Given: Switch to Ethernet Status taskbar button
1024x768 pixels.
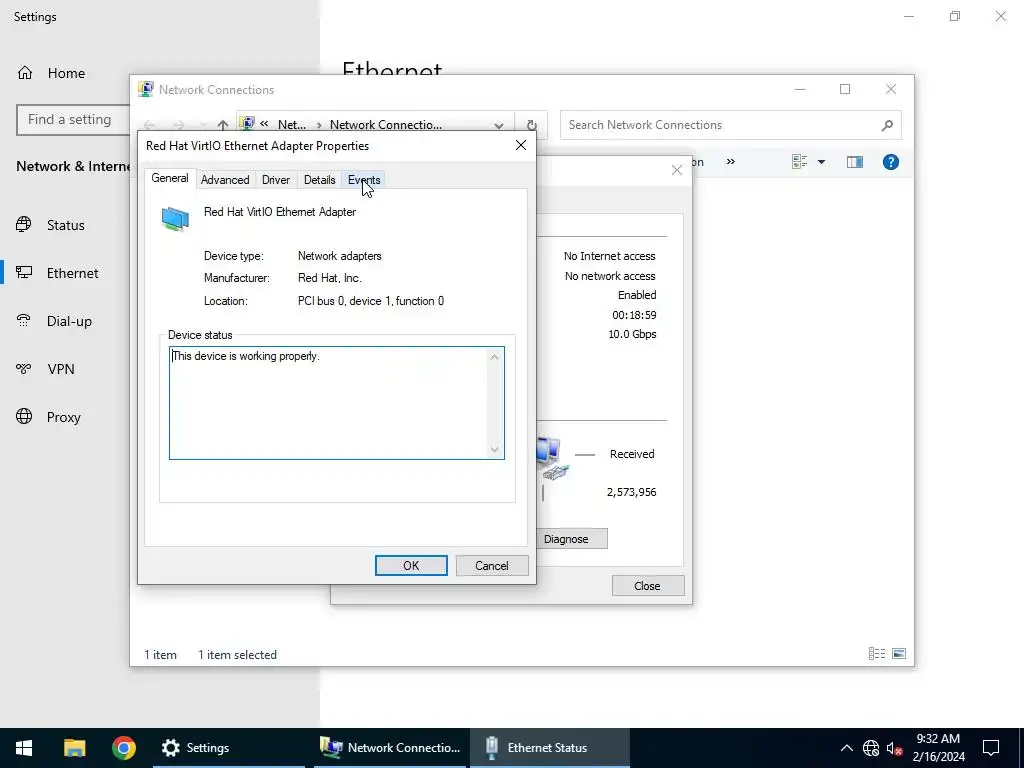Looking at the screenshot, I should 549,748.
